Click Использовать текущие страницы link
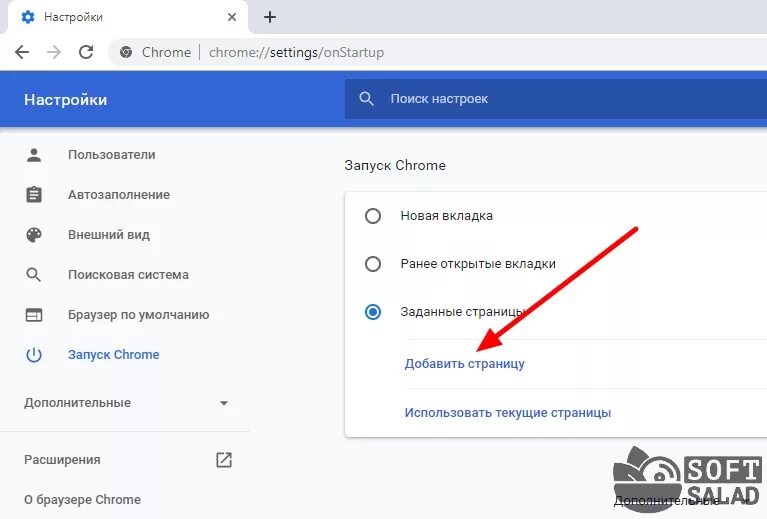 click(x=508, y=413)
